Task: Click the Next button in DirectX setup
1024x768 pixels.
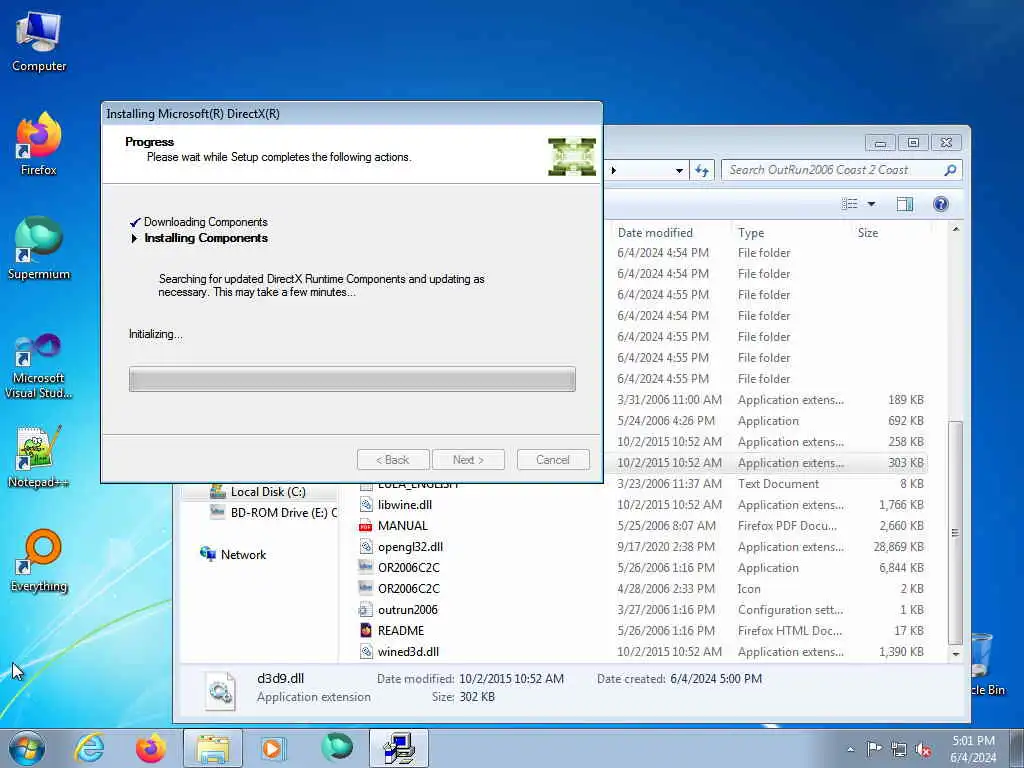Action: tap(468, 460)
